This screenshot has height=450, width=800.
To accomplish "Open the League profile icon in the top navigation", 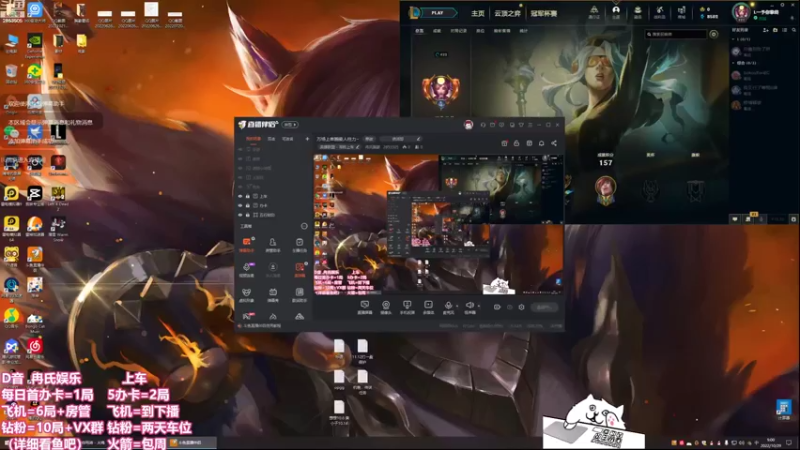I will (x=616, y=12).
